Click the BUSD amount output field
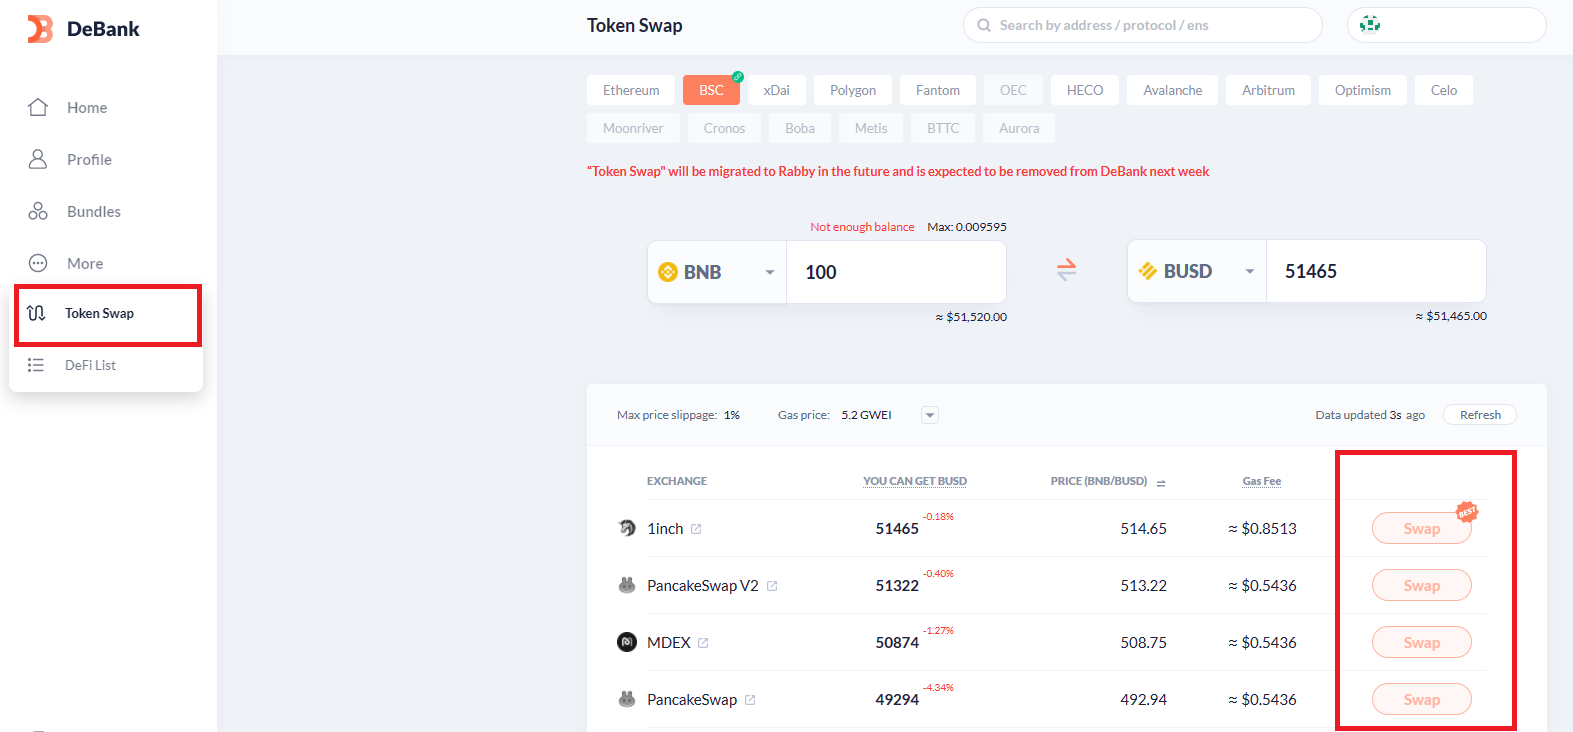 [1376, 271]
